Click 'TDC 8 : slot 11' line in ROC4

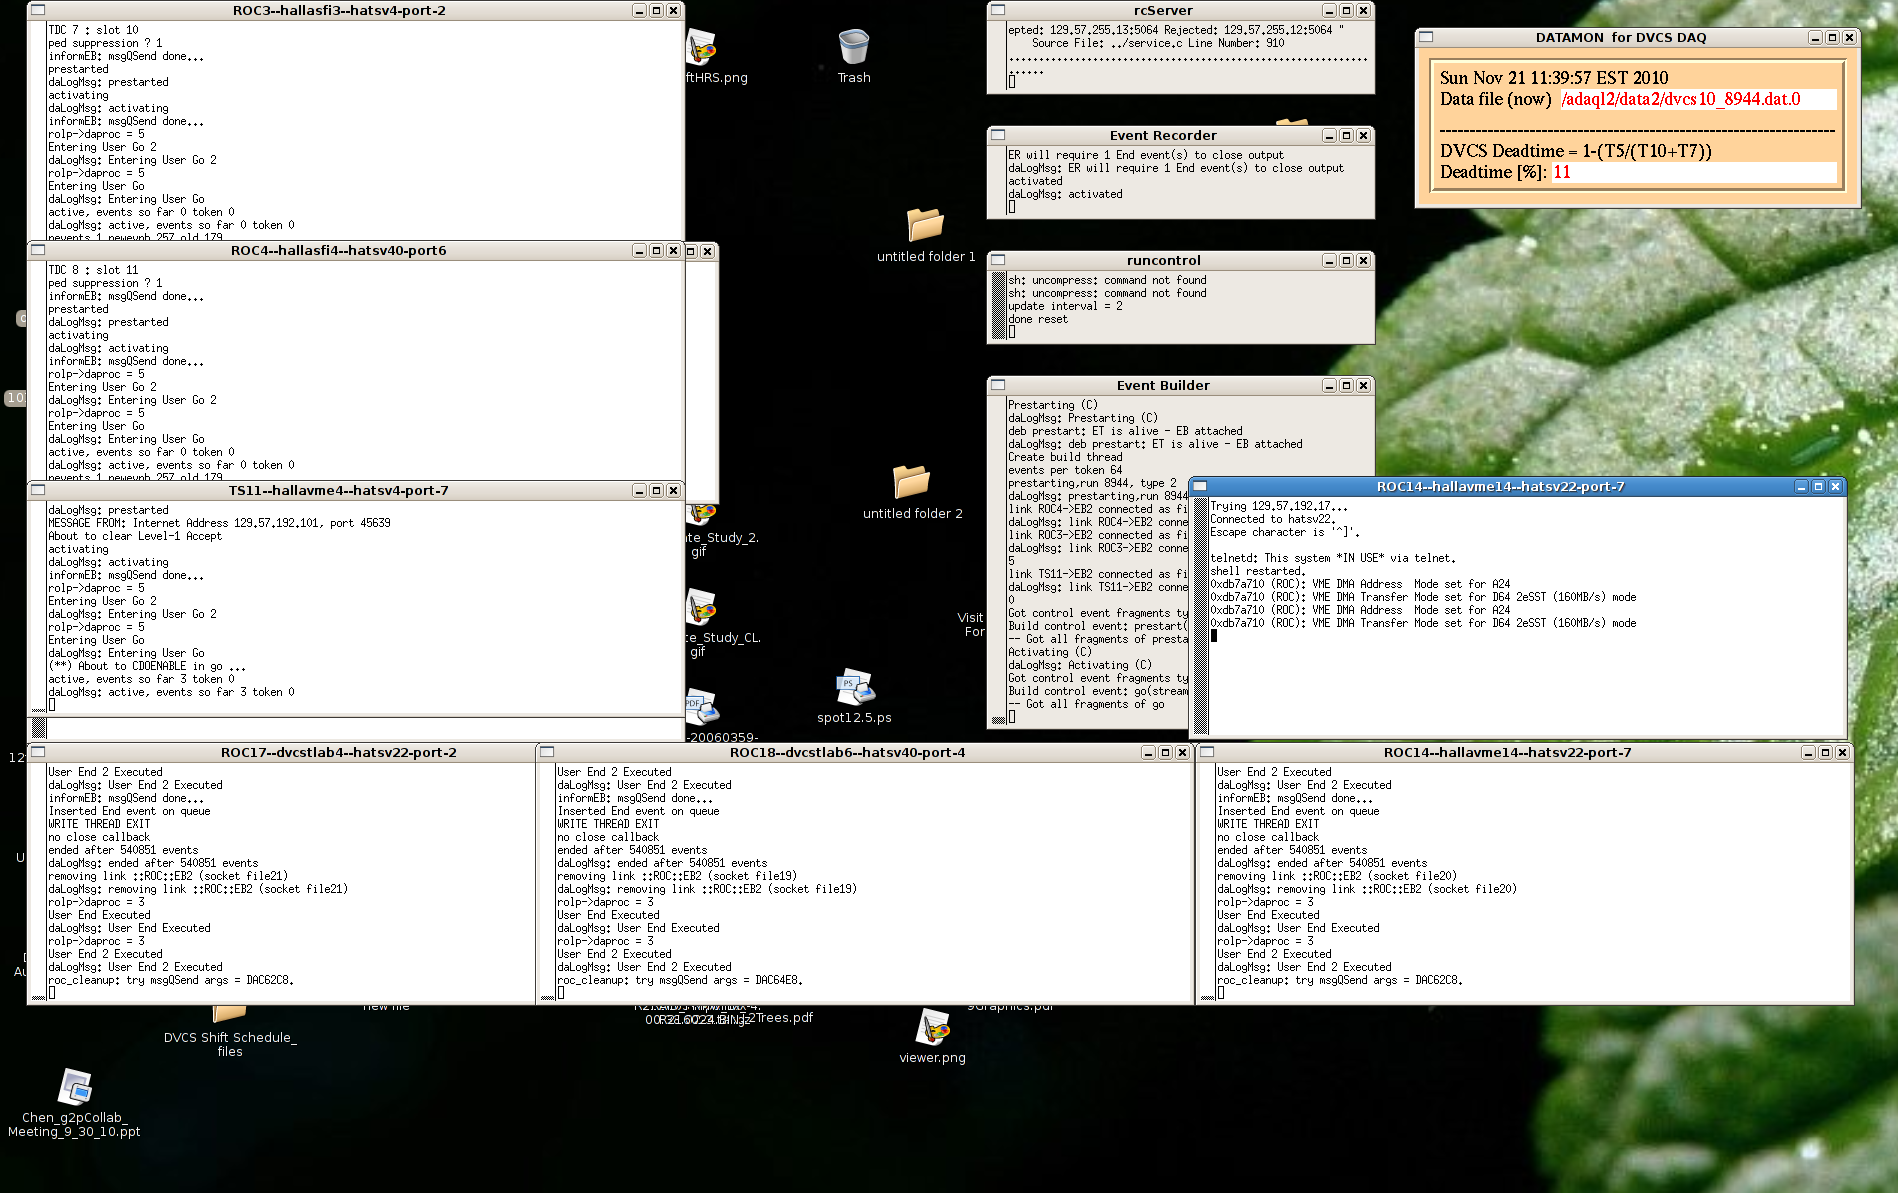93,270
